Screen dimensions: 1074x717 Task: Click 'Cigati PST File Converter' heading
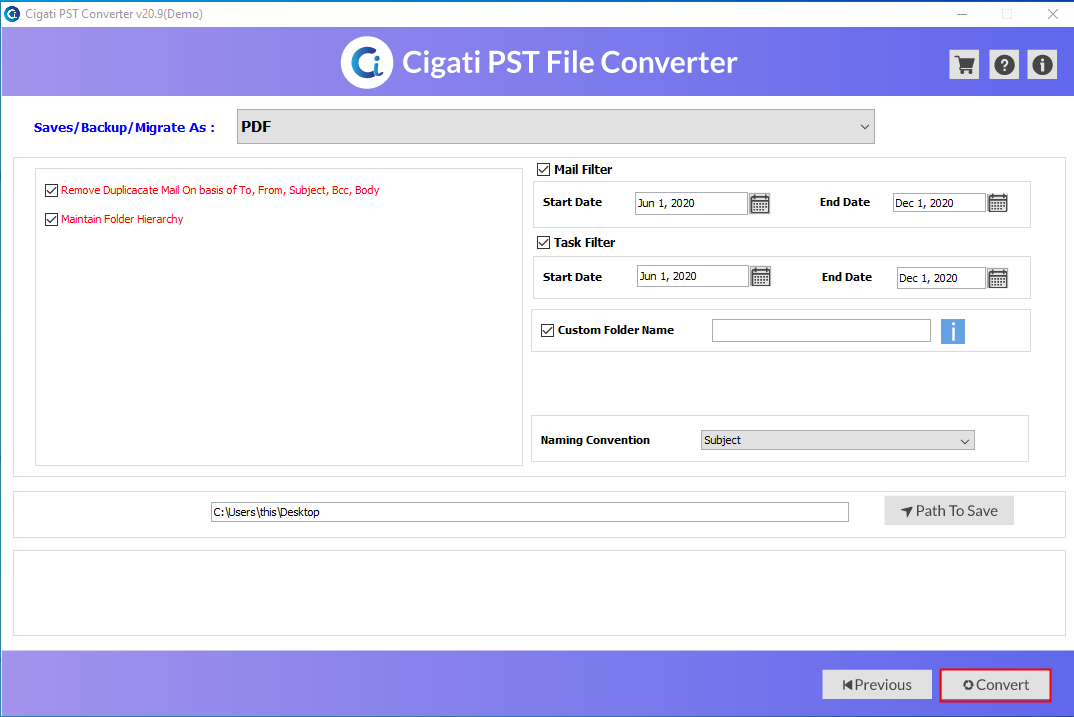[569, 62]
